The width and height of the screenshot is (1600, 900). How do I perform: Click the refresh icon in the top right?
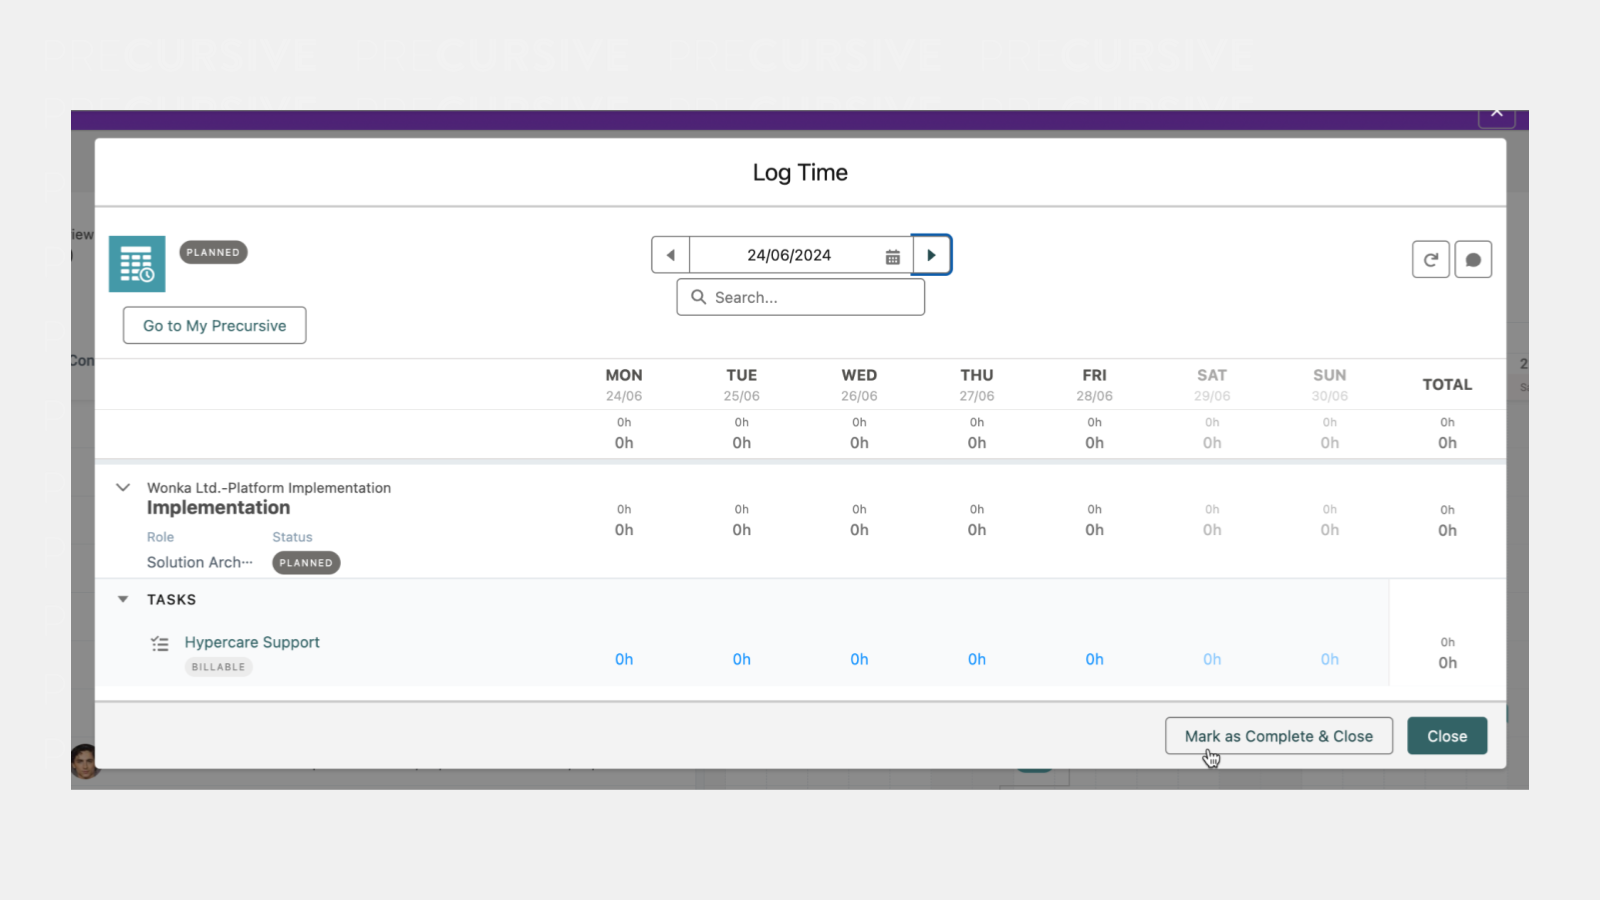click(x=1430, y=258)
